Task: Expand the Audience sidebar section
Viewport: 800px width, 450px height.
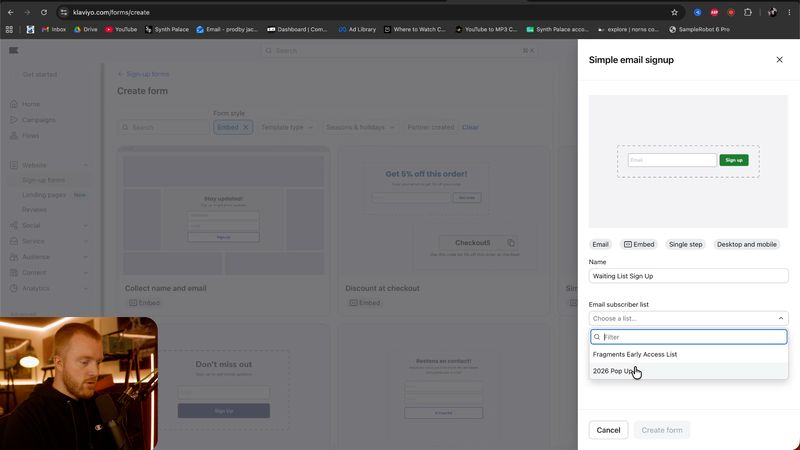Action: tap(49, 257)
